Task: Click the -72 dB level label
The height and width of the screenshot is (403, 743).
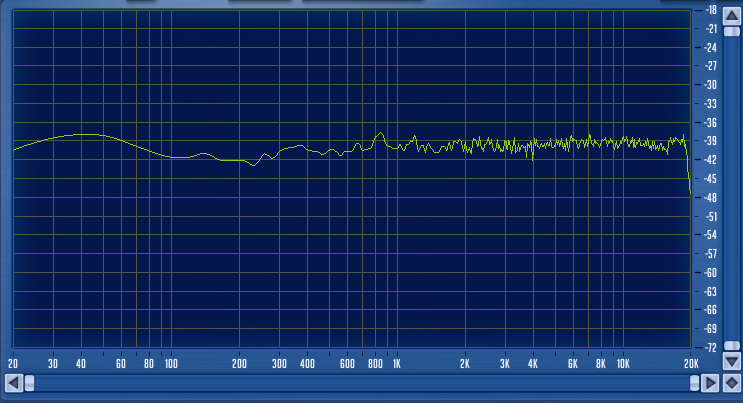Action: pos(710,348)
